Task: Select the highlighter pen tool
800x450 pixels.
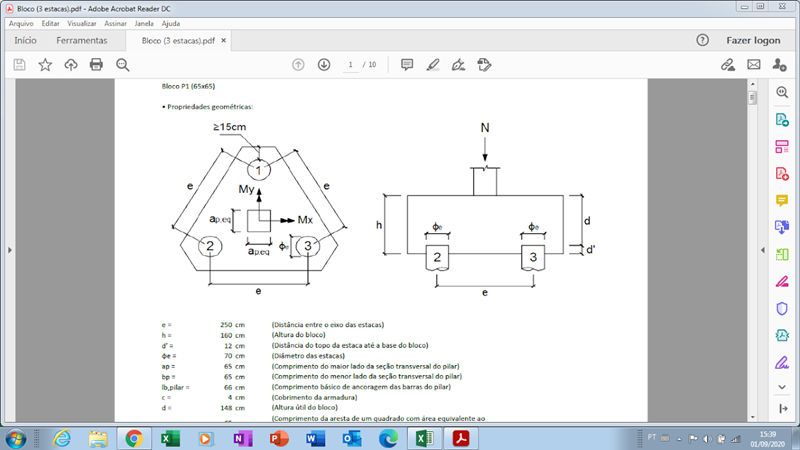Action: [x=433, y=65]
